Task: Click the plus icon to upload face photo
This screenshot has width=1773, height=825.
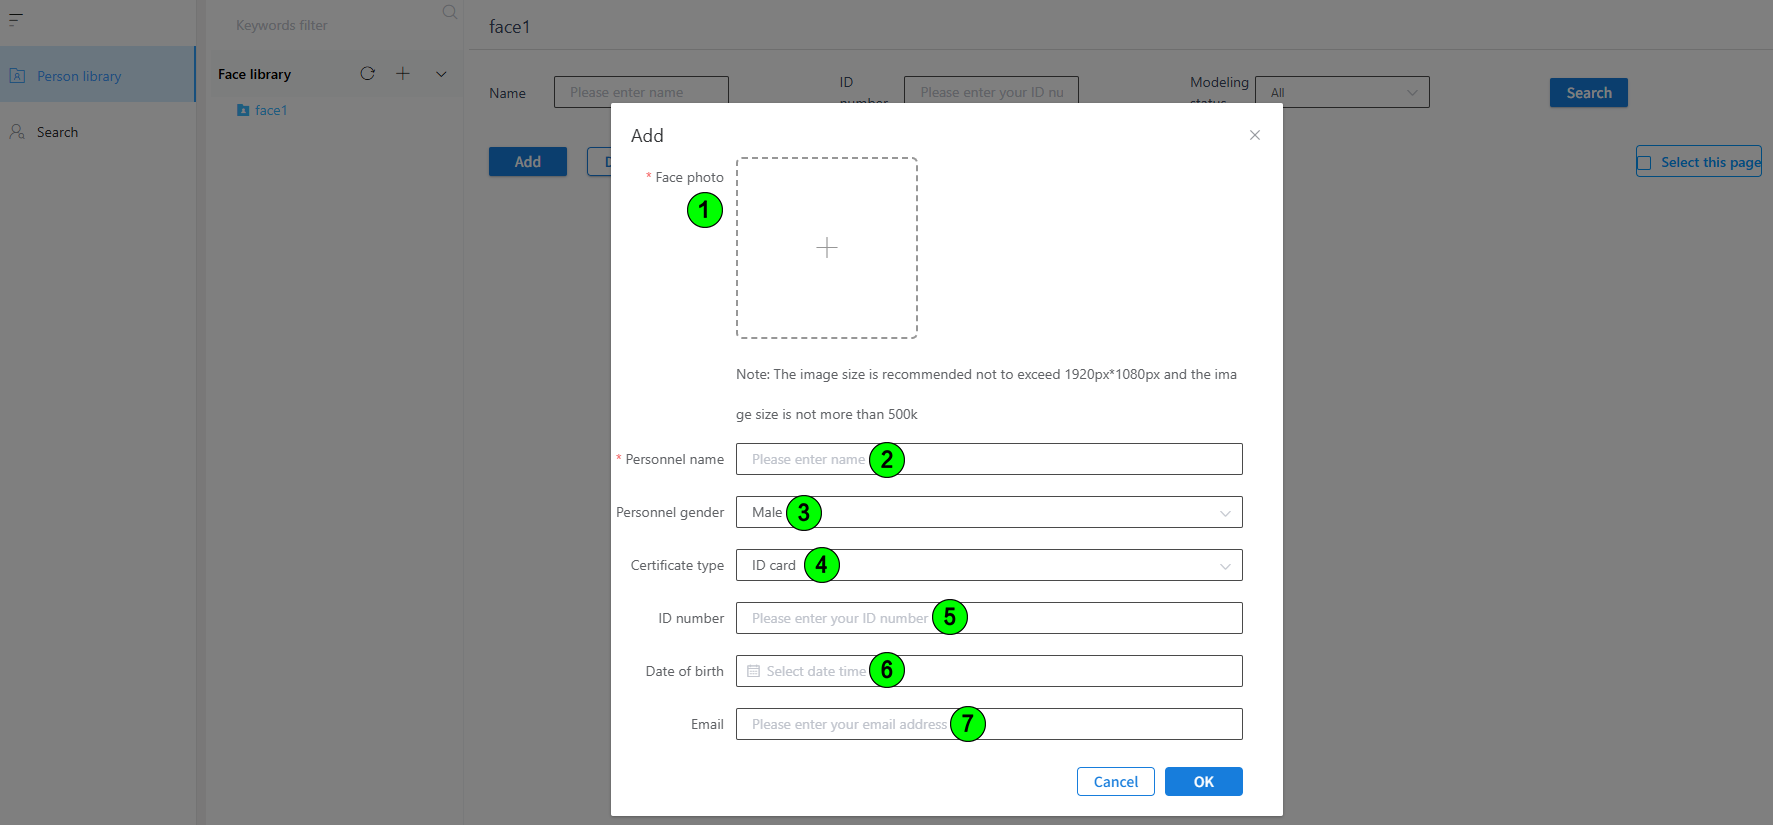Action: pos(826,248)
